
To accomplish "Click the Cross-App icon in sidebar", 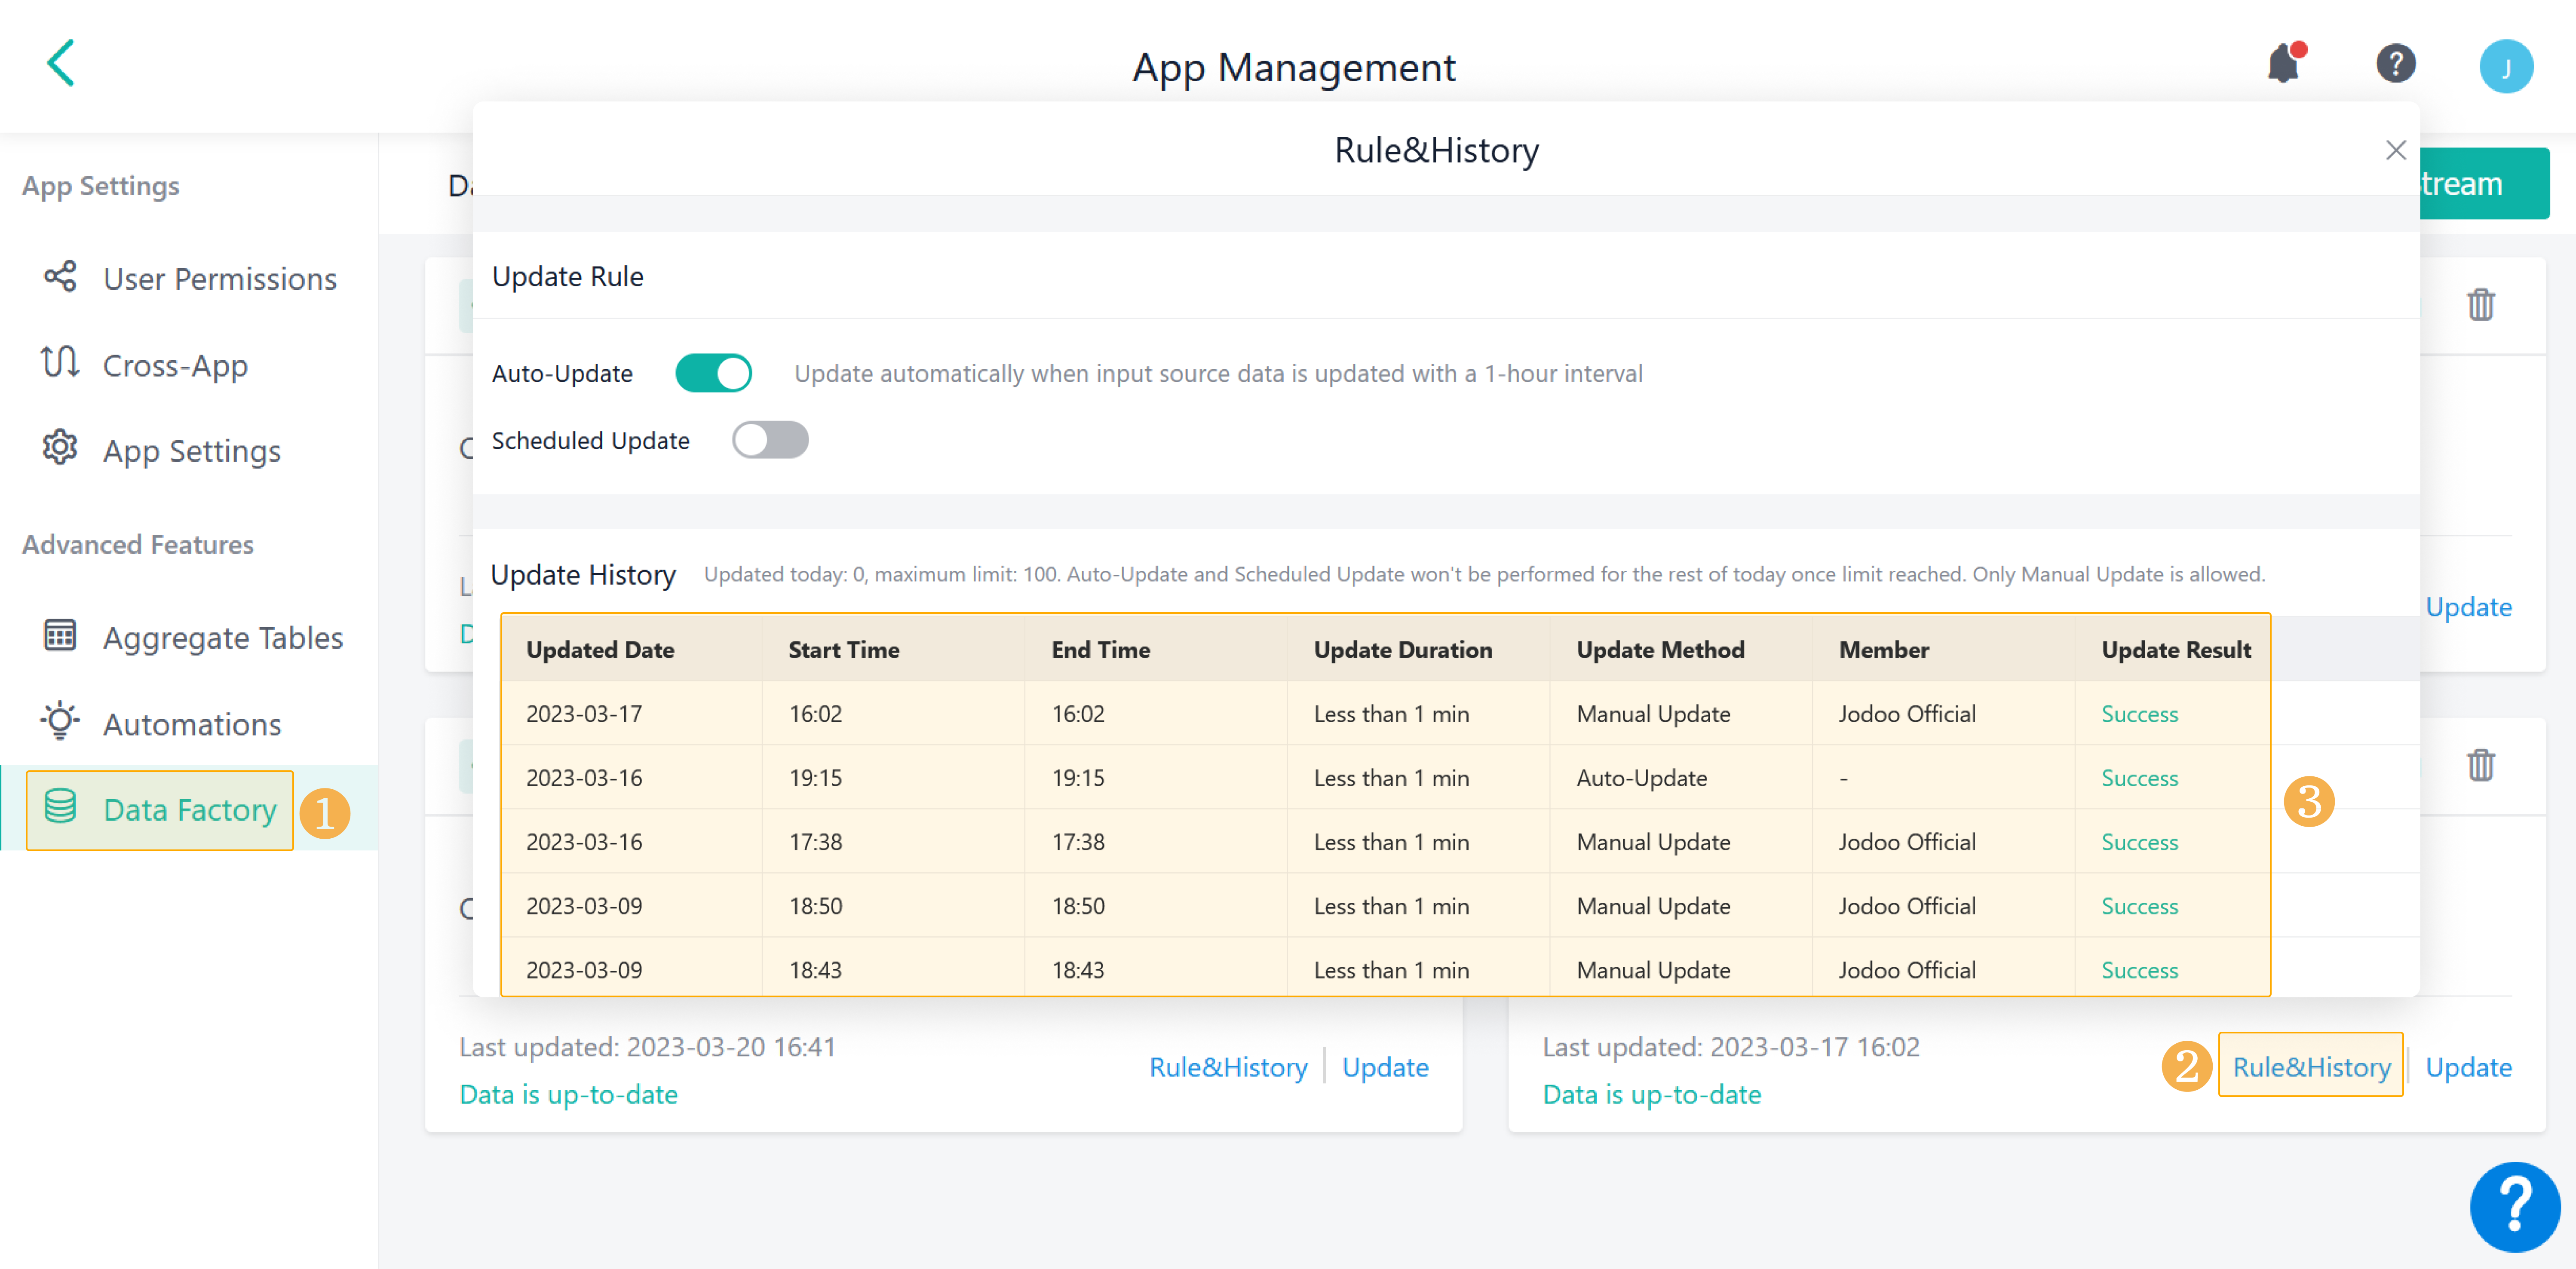I will pos(60,363).
